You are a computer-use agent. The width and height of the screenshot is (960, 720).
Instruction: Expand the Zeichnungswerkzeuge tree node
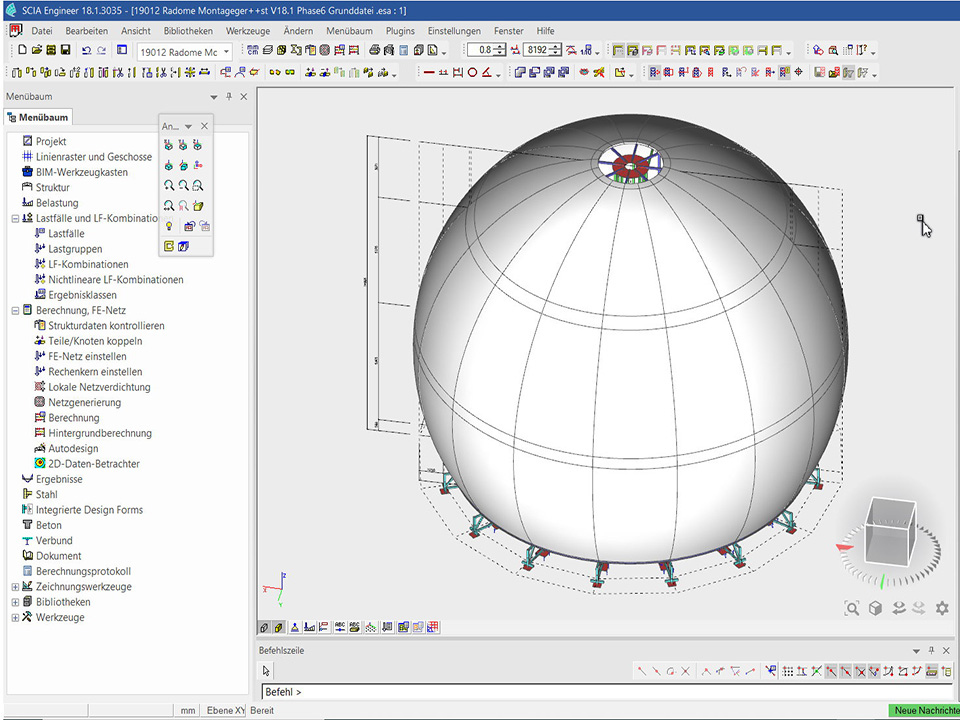(15, 587)
